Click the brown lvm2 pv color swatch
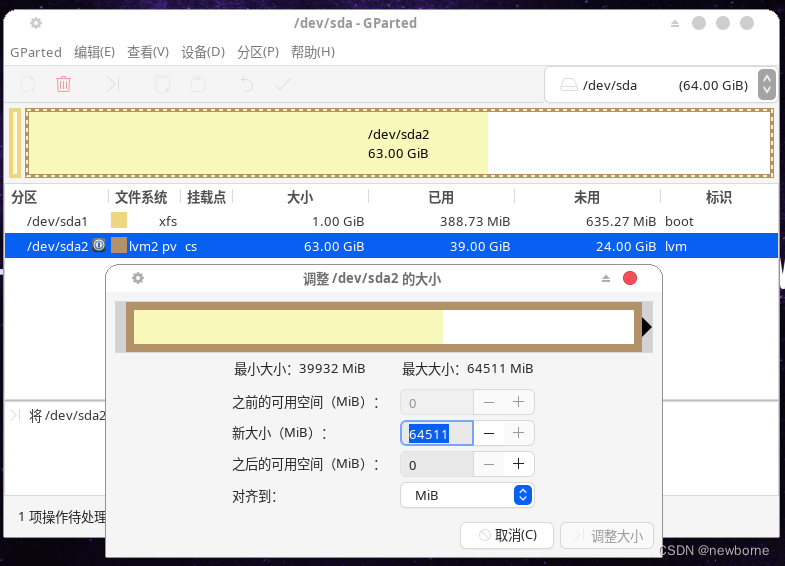 [x=119, y=245]
